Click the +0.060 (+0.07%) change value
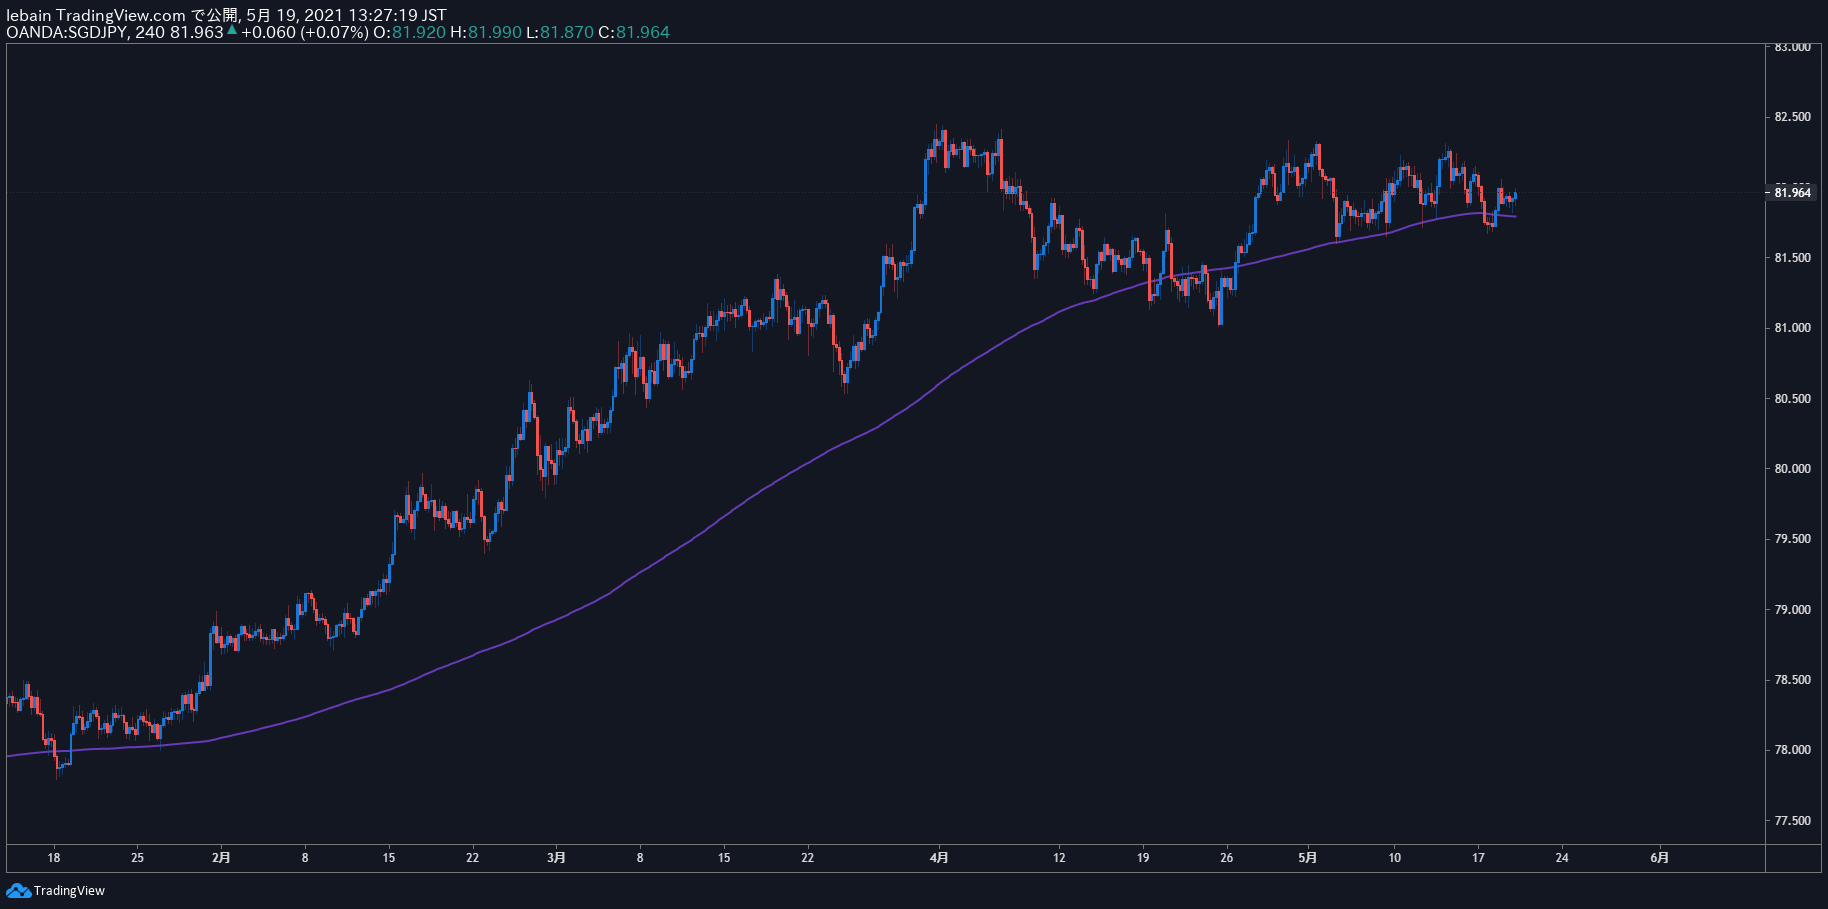 point(305,32)
